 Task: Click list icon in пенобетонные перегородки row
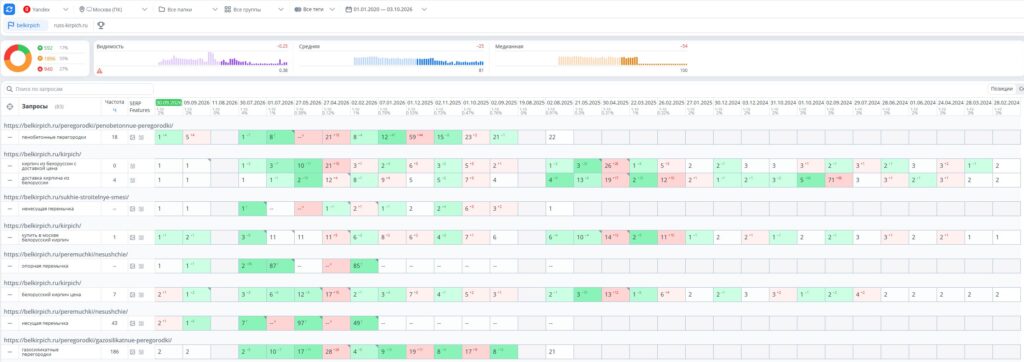pos(141,137)
